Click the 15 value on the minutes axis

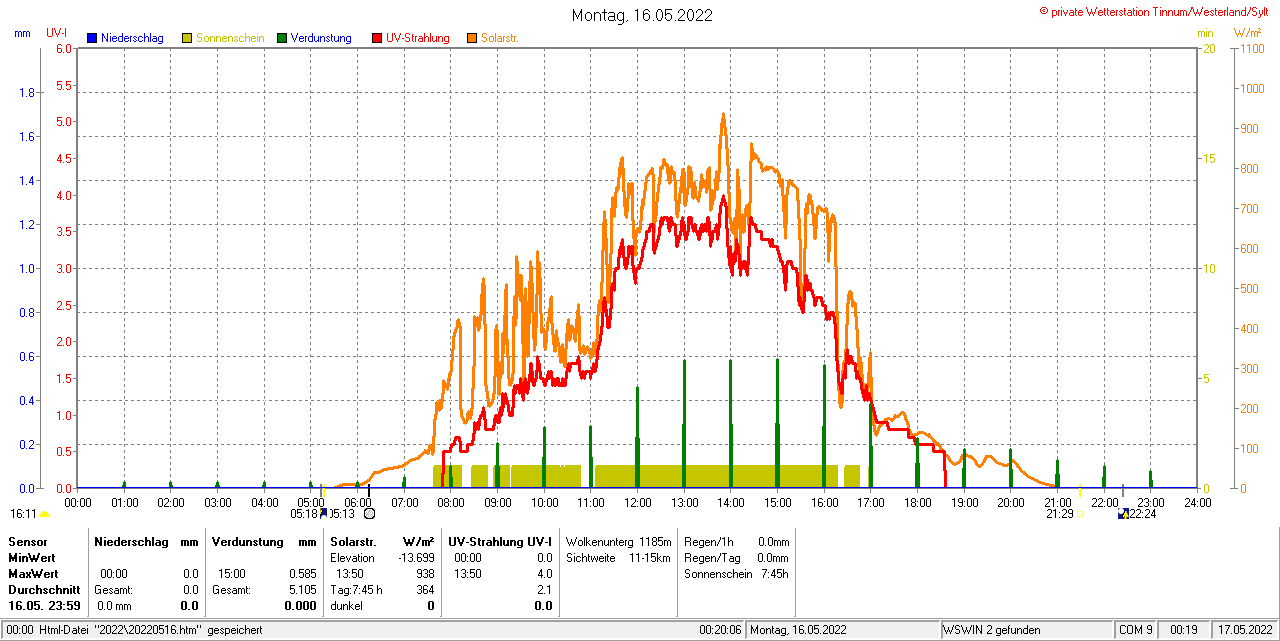pos(1208,159)
